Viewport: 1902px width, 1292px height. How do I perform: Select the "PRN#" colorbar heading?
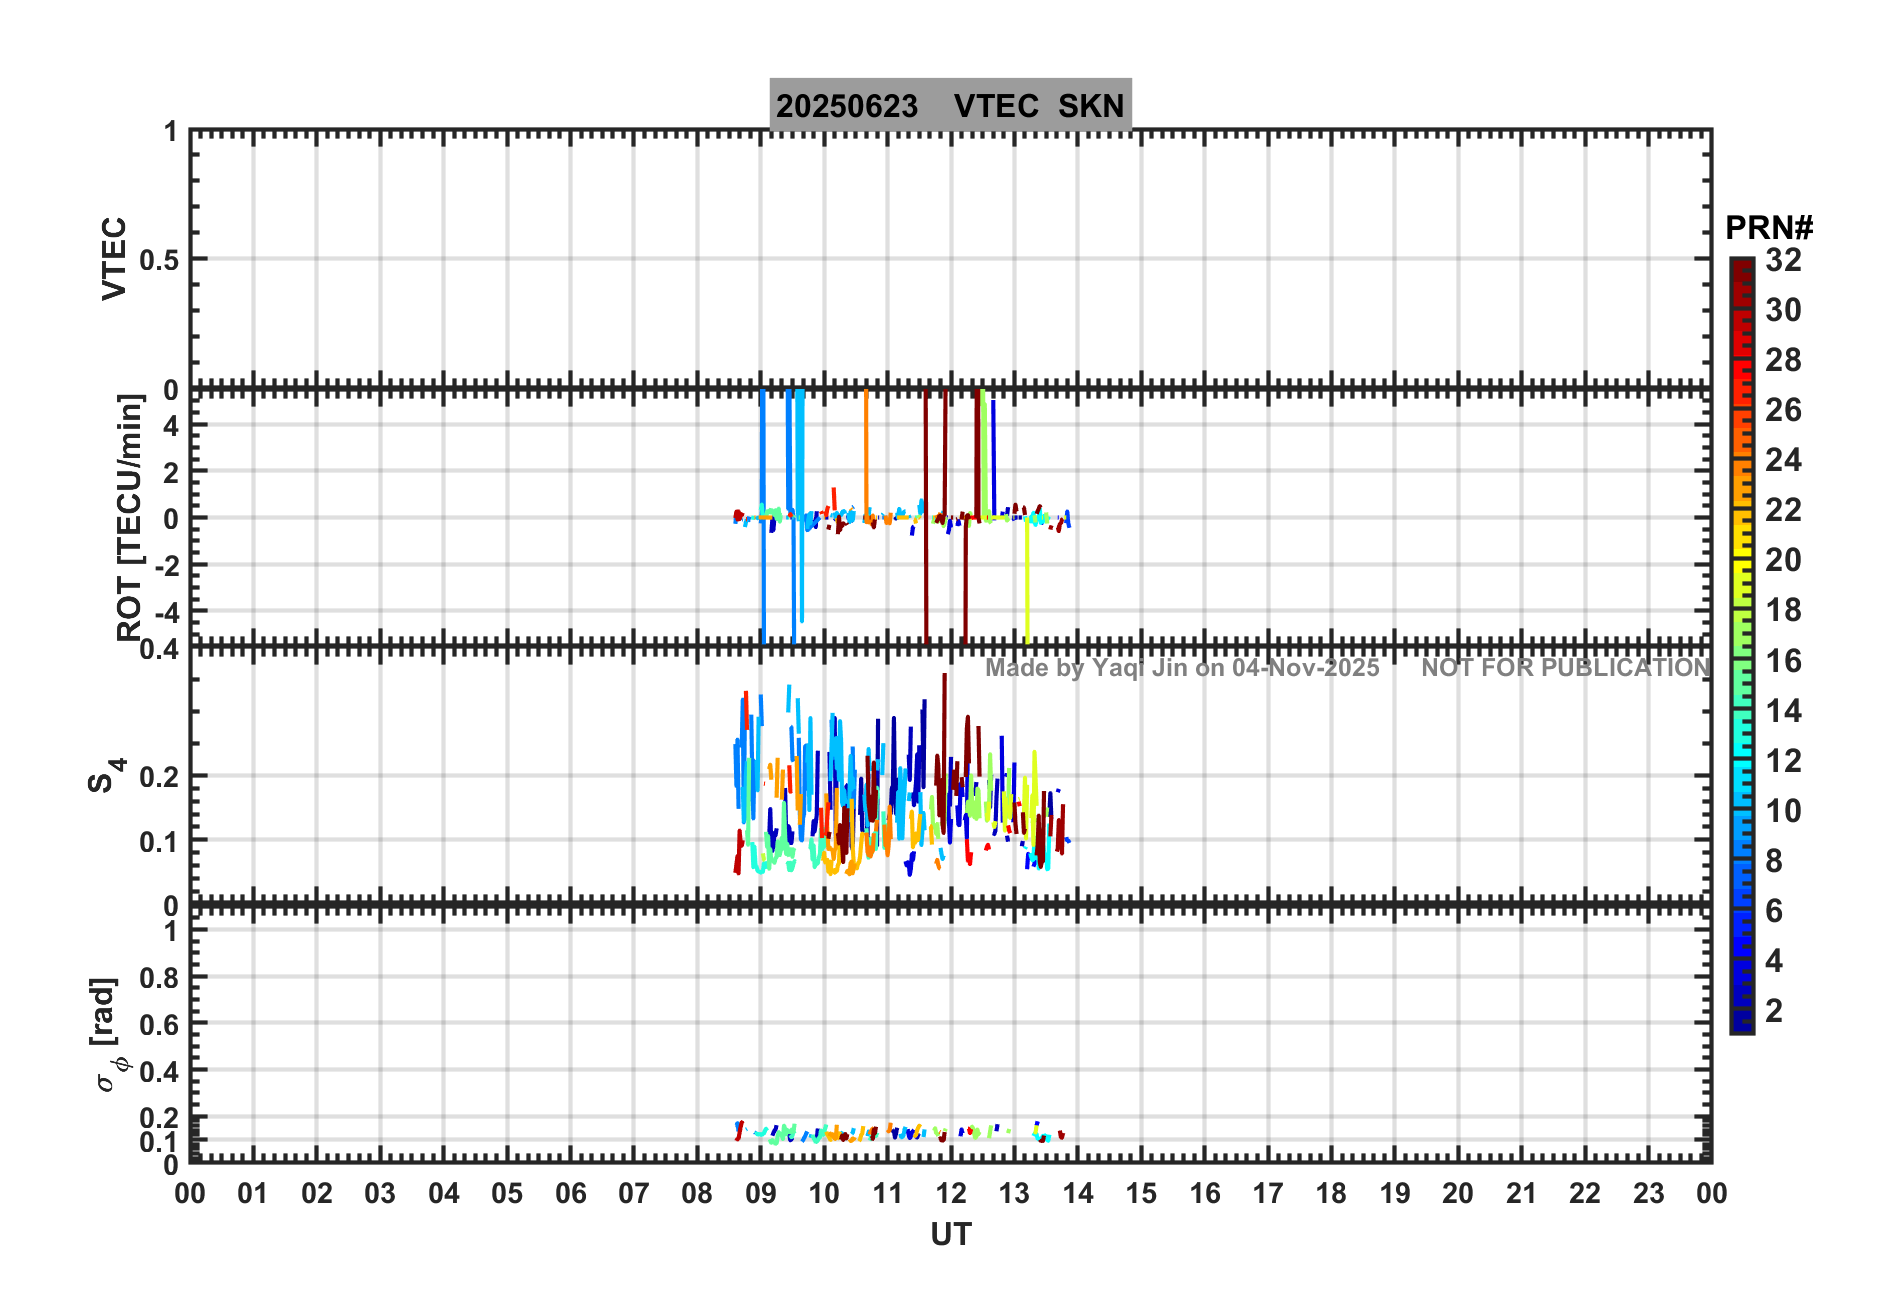pos(1769,228)
